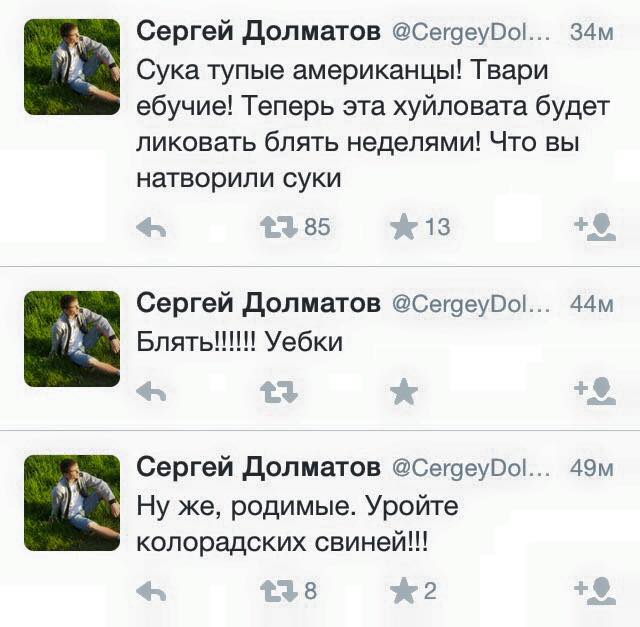
Task: Retweet the tweet showing 85 retweets
Action: pyautogui.click(x=276, y=228)
